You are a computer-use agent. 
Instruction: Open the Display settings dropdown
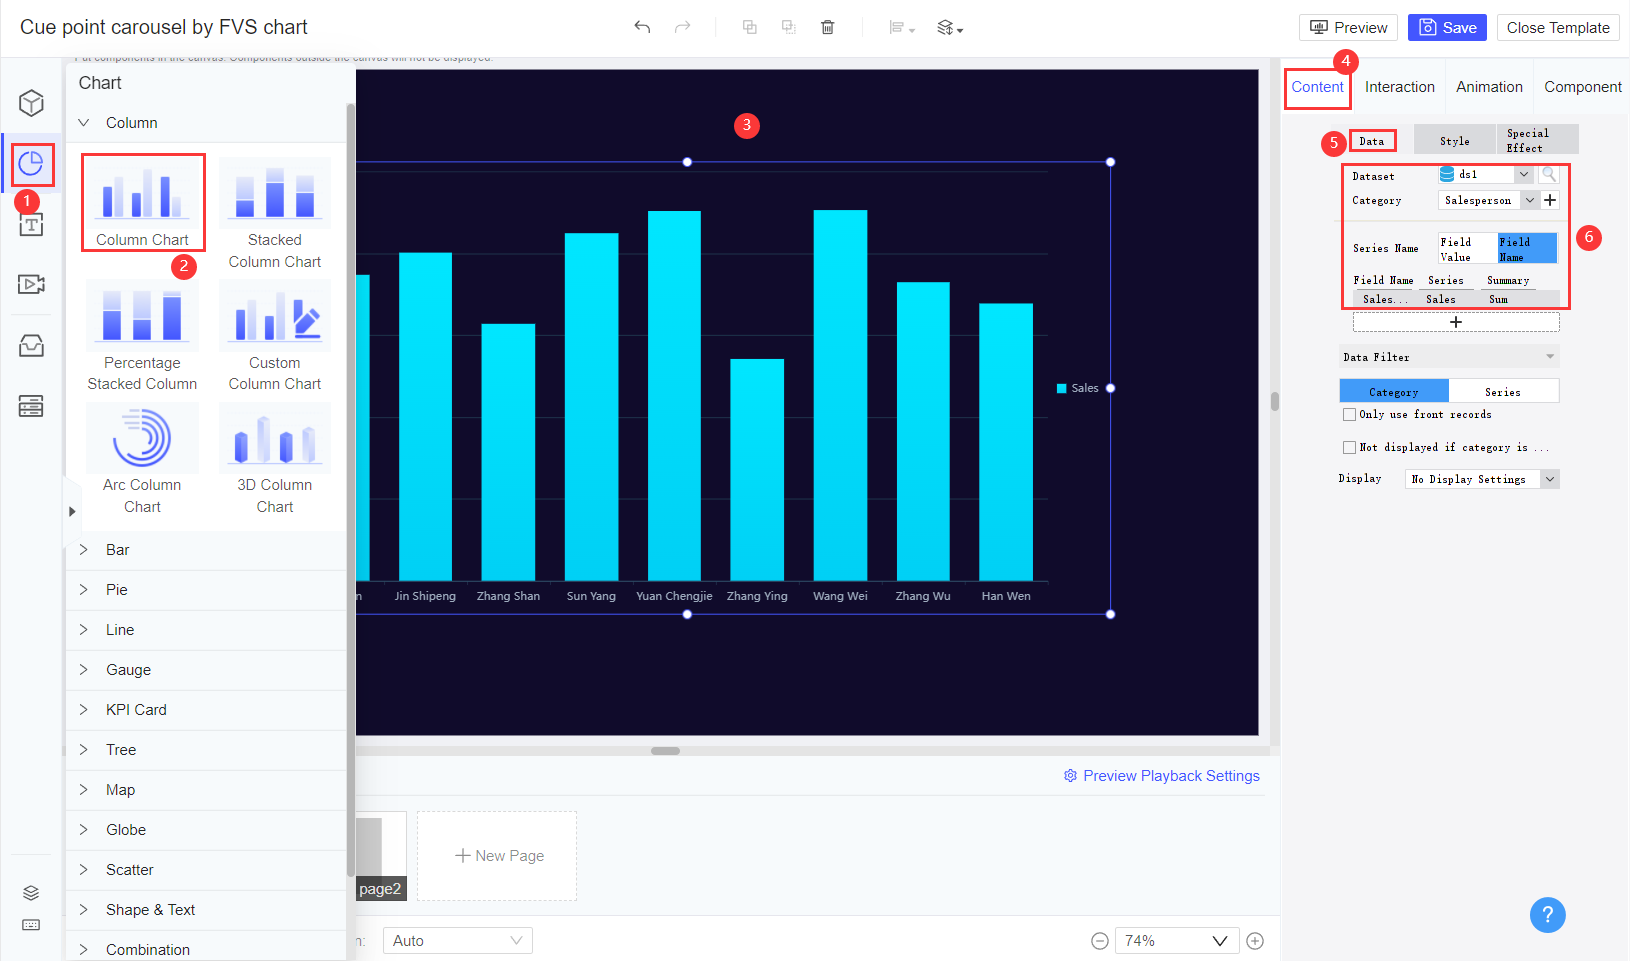[1481, 478]
